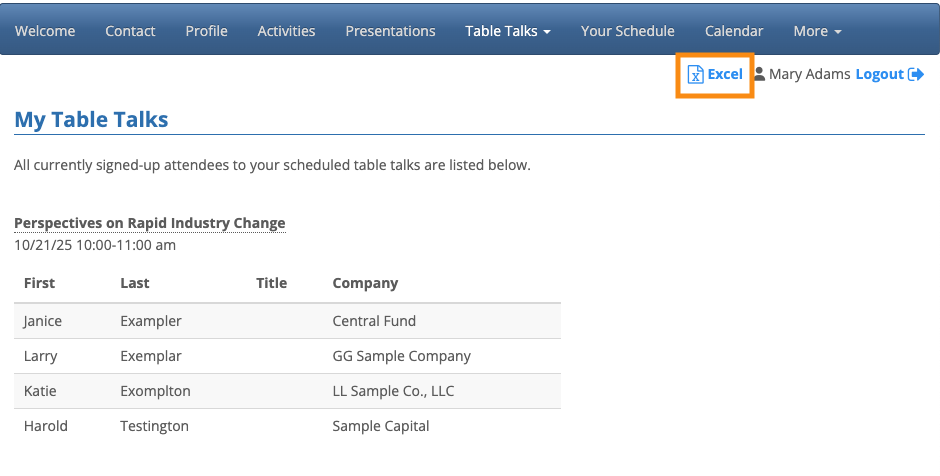Go to the Welcome tab
This screenshot has width=940, height=476.
click(45, 31)
